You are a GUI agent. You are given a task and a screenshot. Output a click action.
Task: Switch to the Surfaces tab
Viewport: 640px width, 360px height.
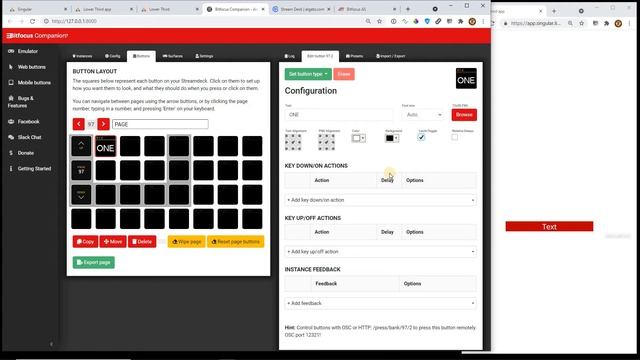click(x=173, y=56)
